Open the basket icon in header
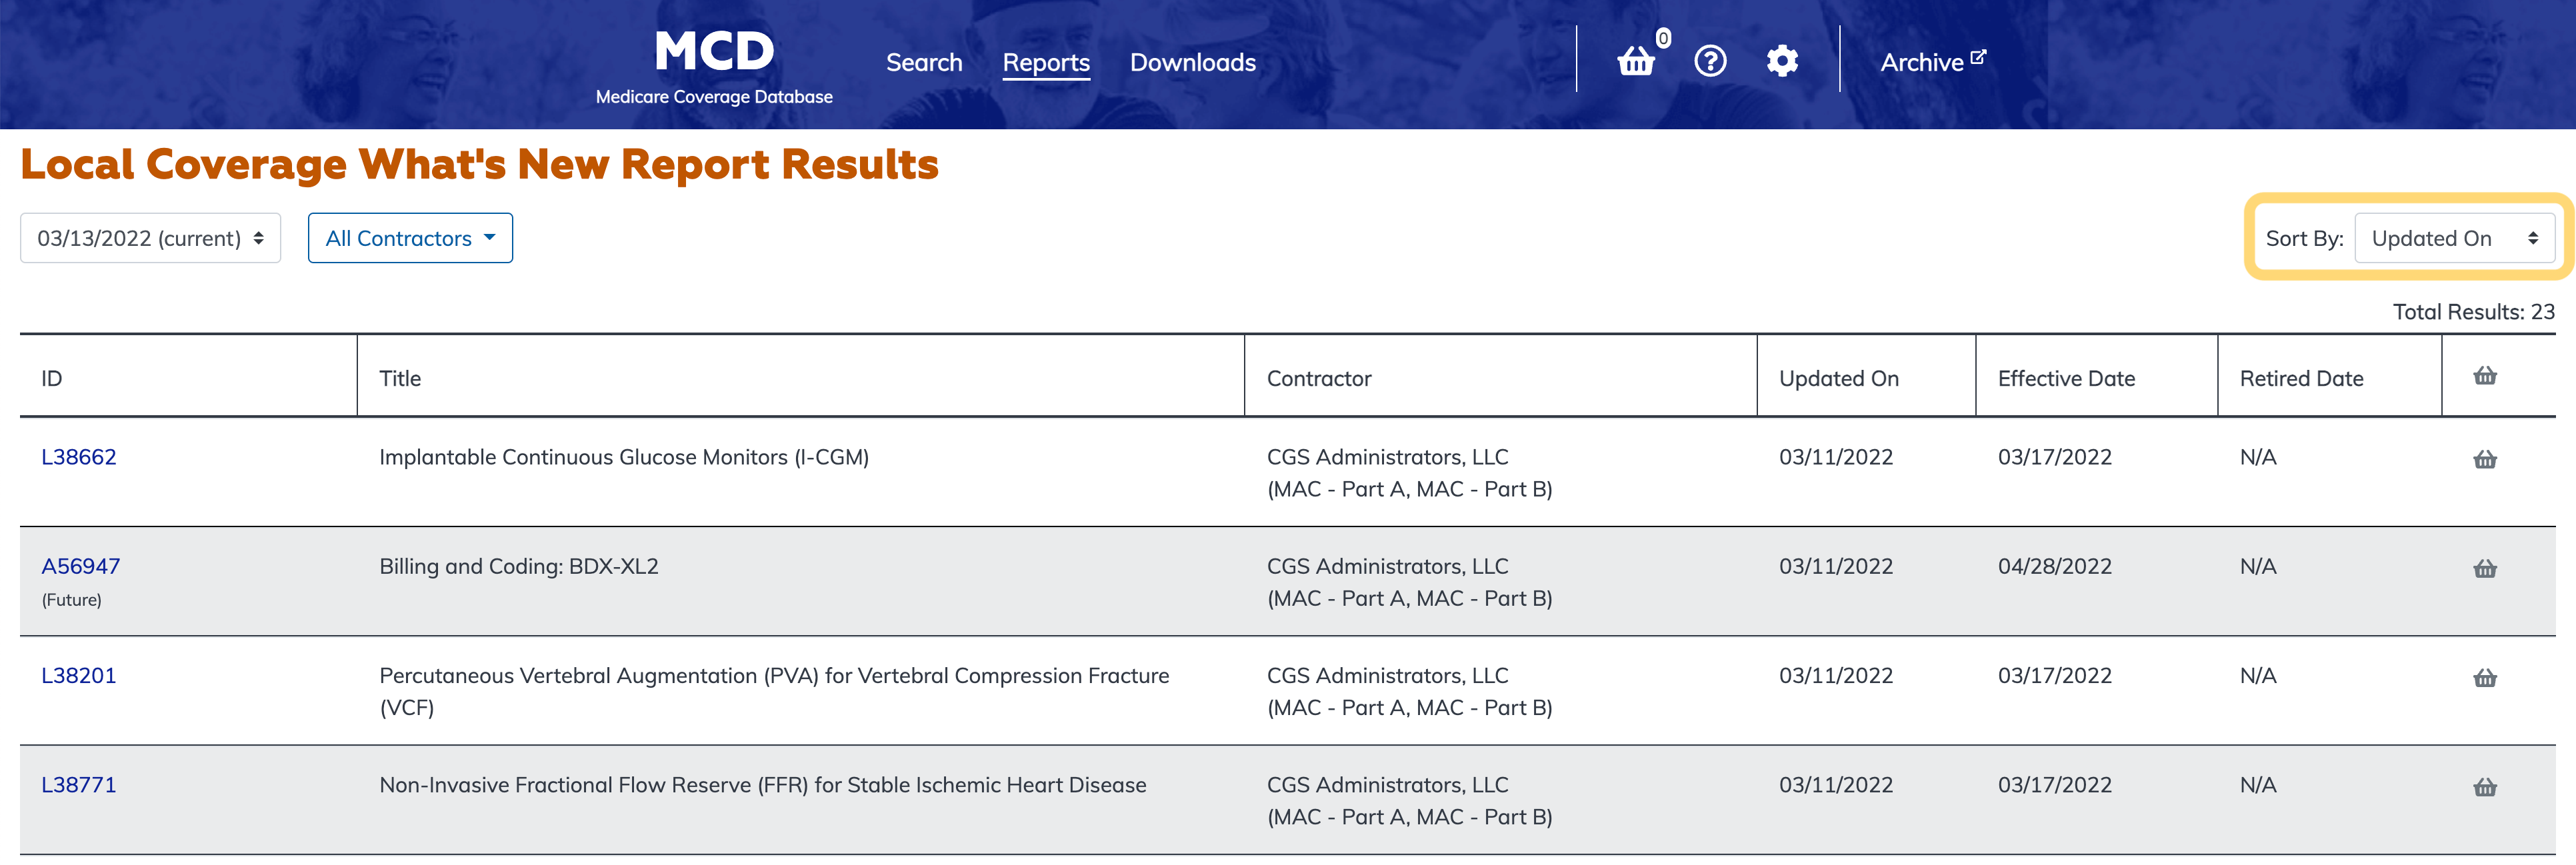 tap(1636, 62)
